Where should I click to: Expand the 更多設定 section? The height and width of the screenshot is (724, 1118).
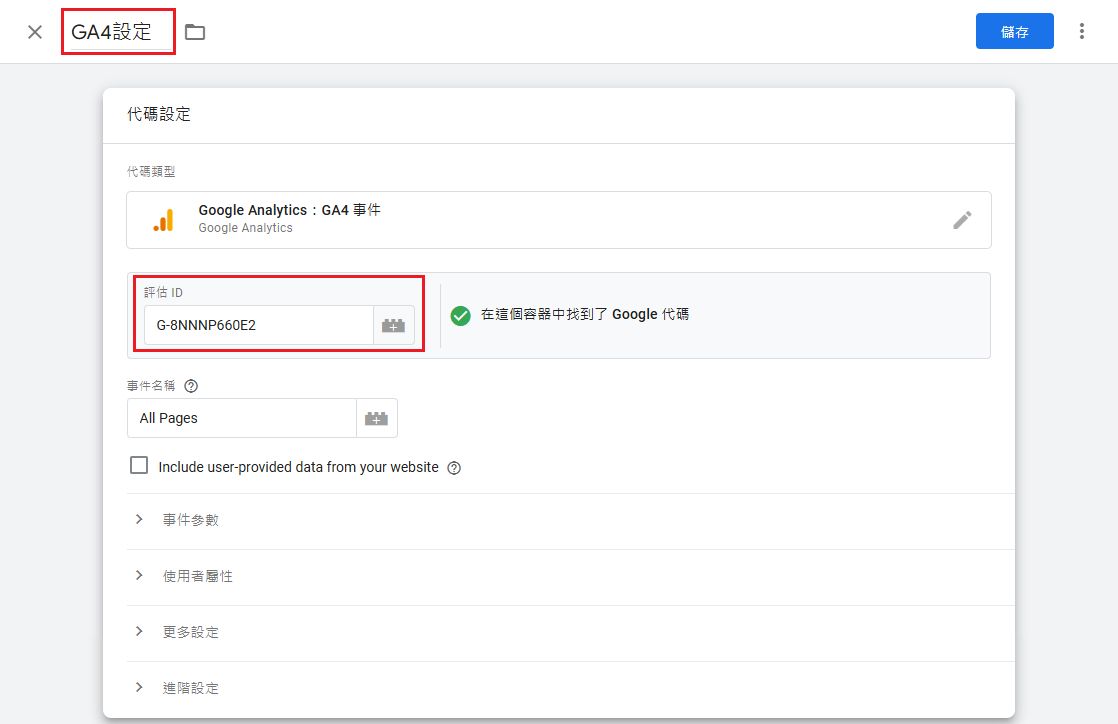pos(192,632)
